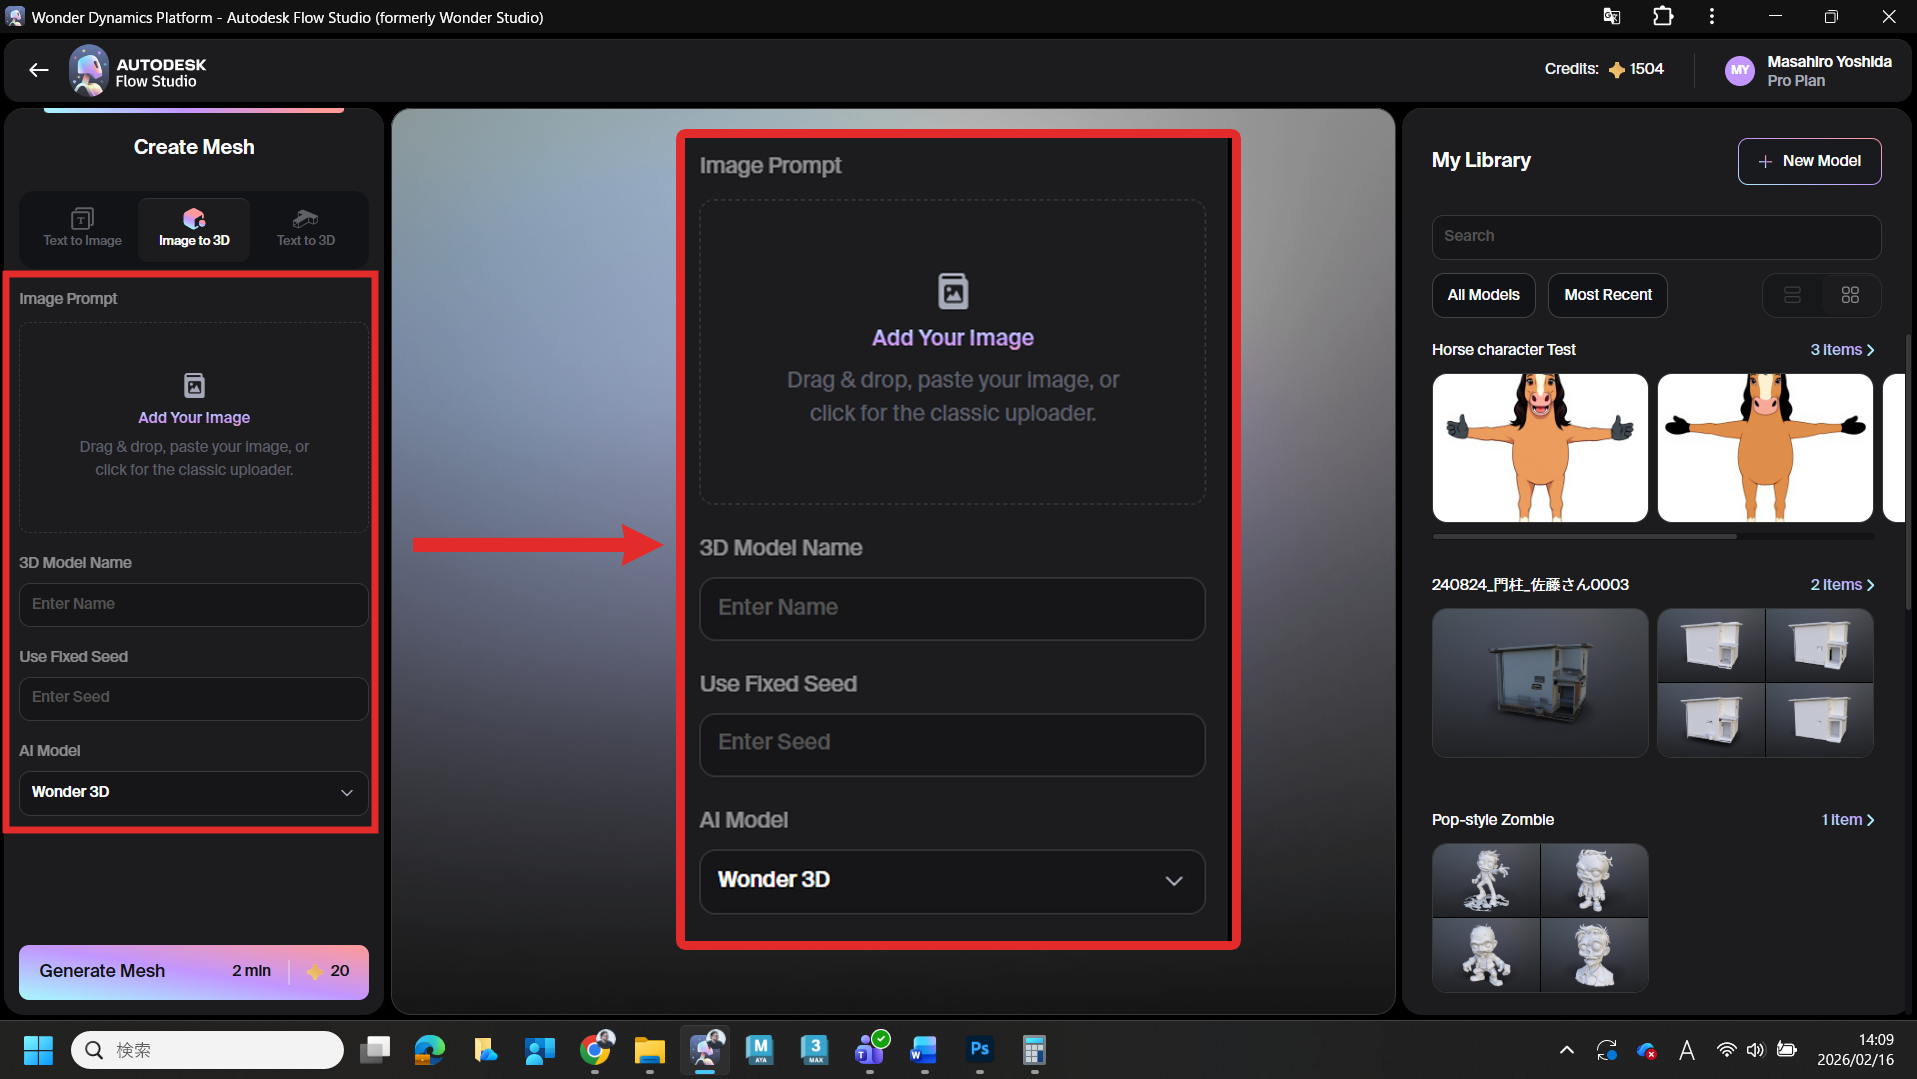This screenshot has width=1917, height=1079.
Task: Expand the 240824 folder 2 Items link
Action: [x=1842, y=585]
